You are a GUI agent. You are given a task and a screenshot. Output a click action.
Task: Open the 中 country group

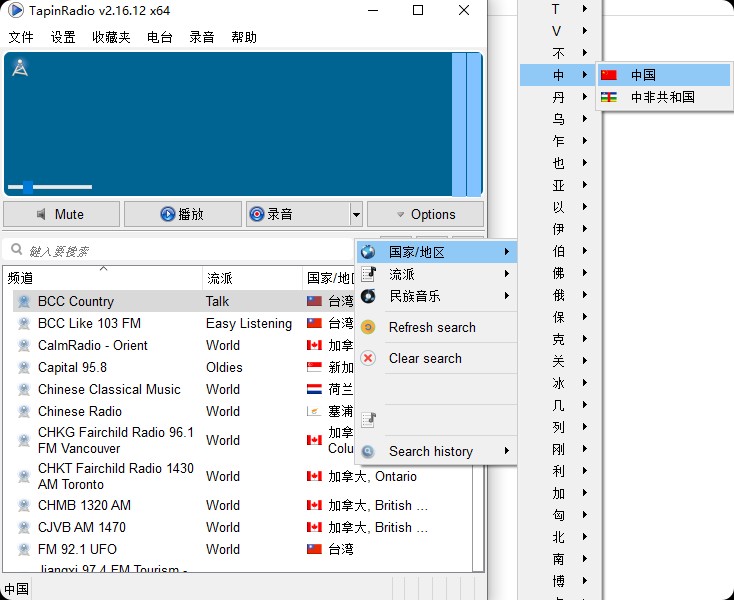pyautogui.click(x=560, y=75)
